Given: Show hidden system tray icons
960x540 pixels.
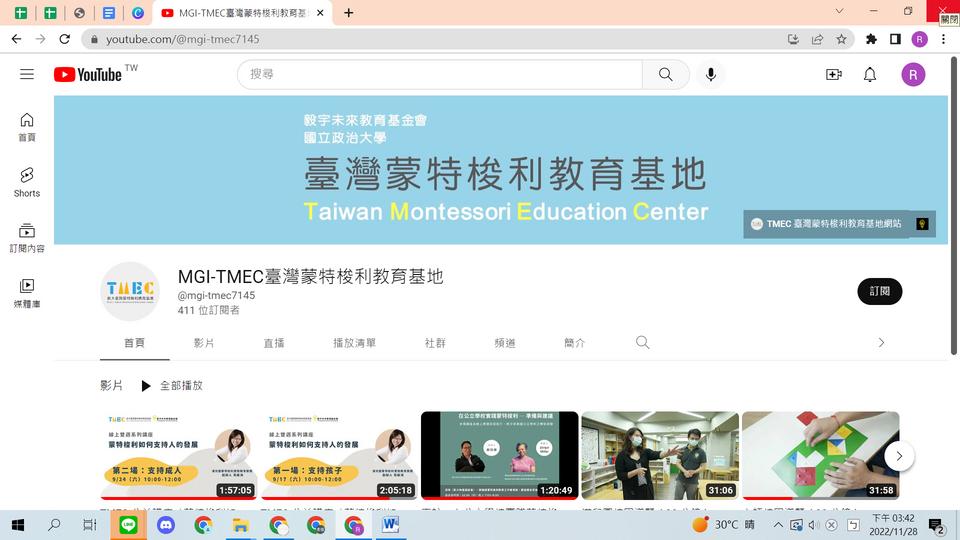Looking at the screenshot, I should [778, 525].
